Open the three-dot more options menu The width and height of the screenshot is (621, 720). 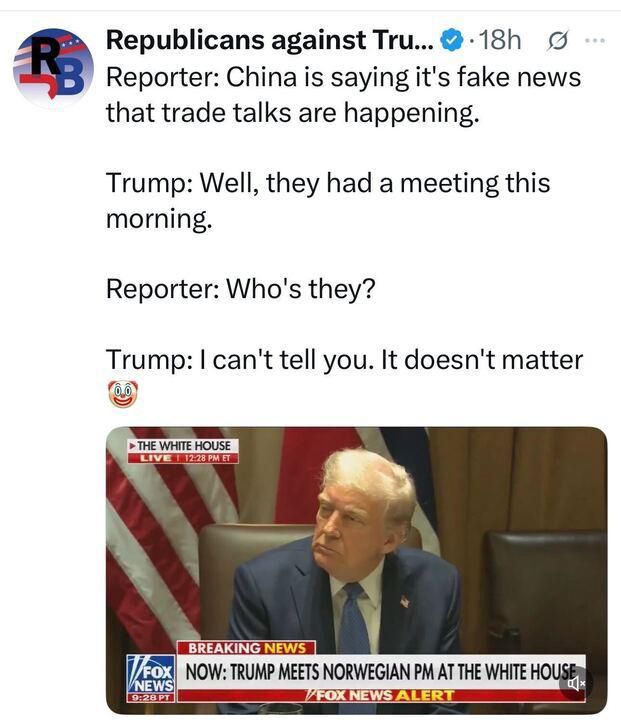(595, 41)
